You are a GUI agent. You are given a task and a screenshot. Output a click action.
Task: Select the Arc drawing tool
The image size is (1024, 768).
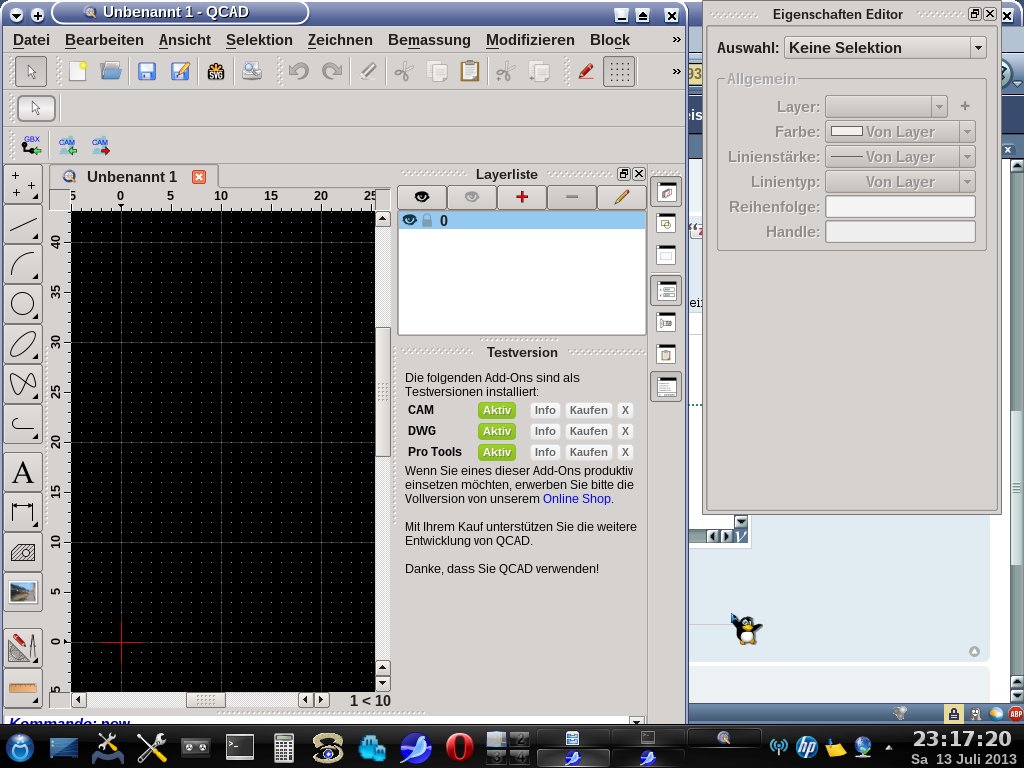coord(23,264)
